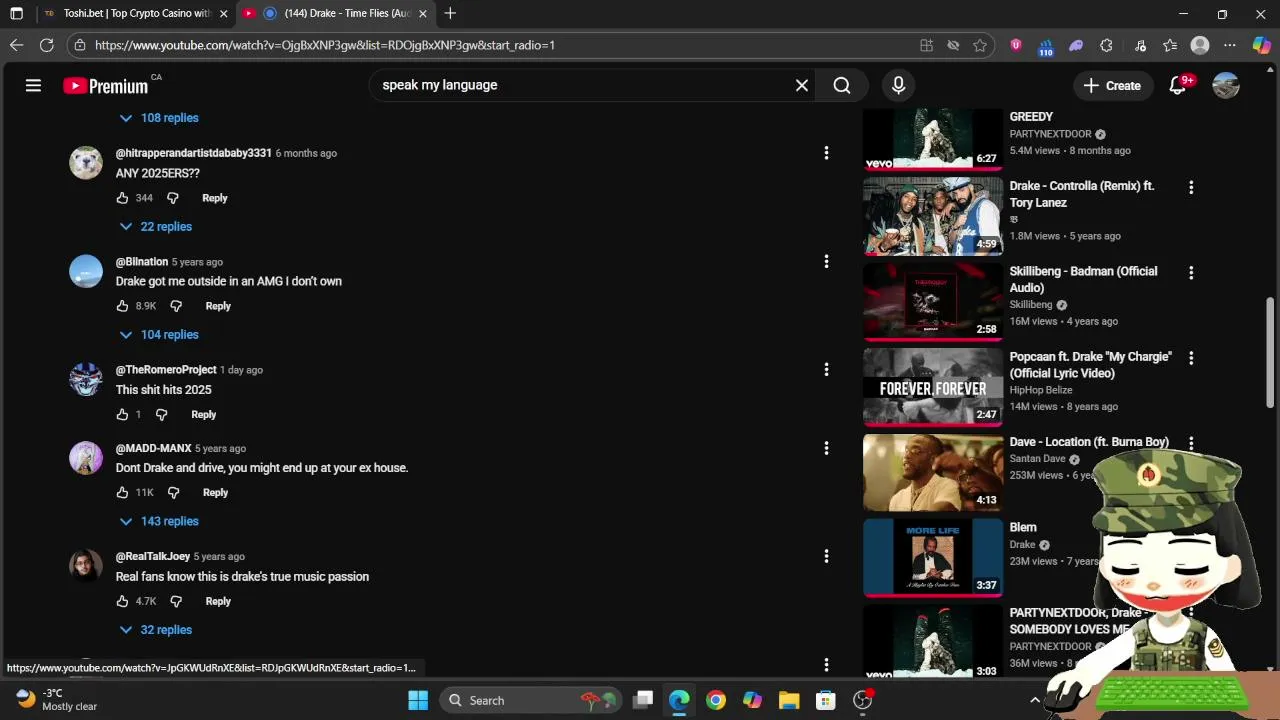Reply to @RealTalkJoey's comment
The height and width of the screenshot is (720, 1280).
pyautogui.click(x=218, y=601)
